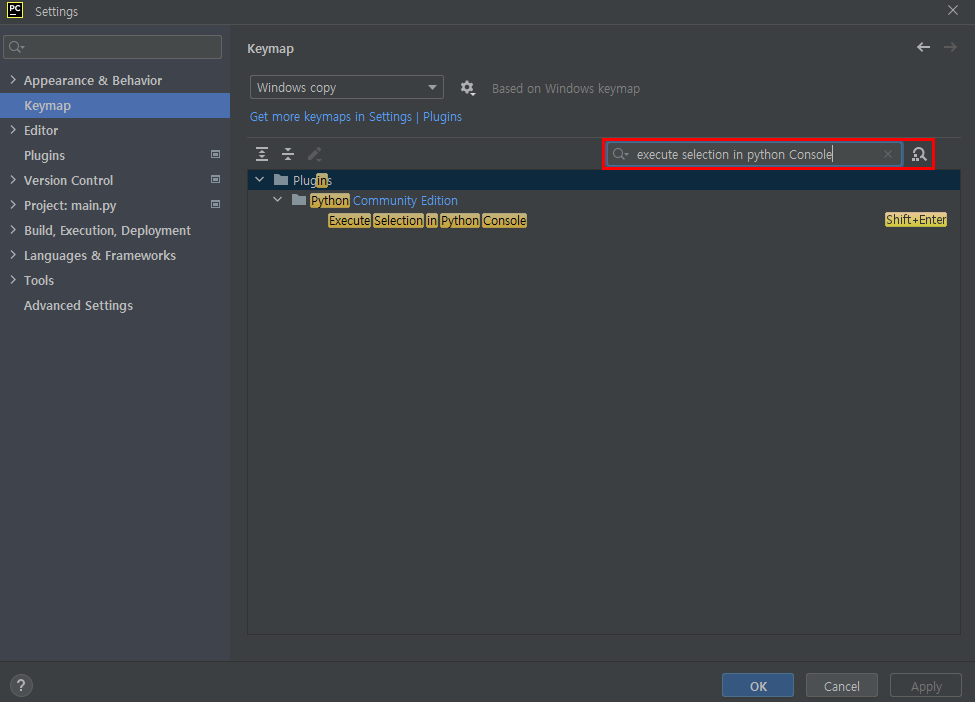Open Get more keymaps in Settings link

click(356, 117)
